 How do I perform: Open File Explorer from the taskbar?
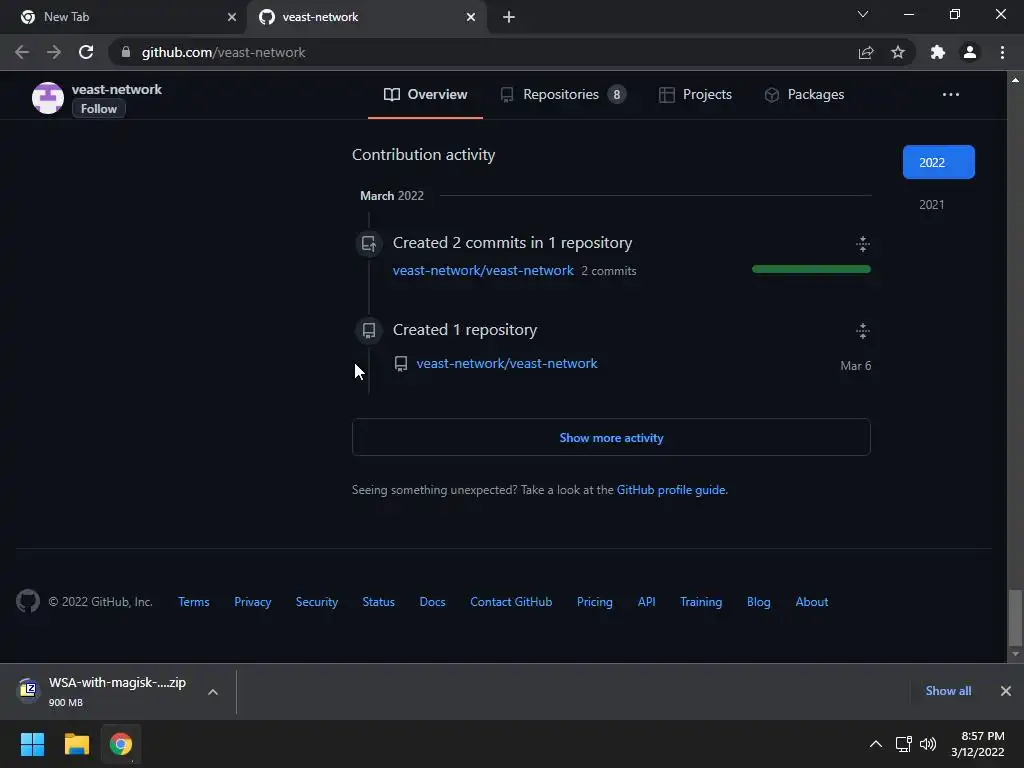click(76, 744)
